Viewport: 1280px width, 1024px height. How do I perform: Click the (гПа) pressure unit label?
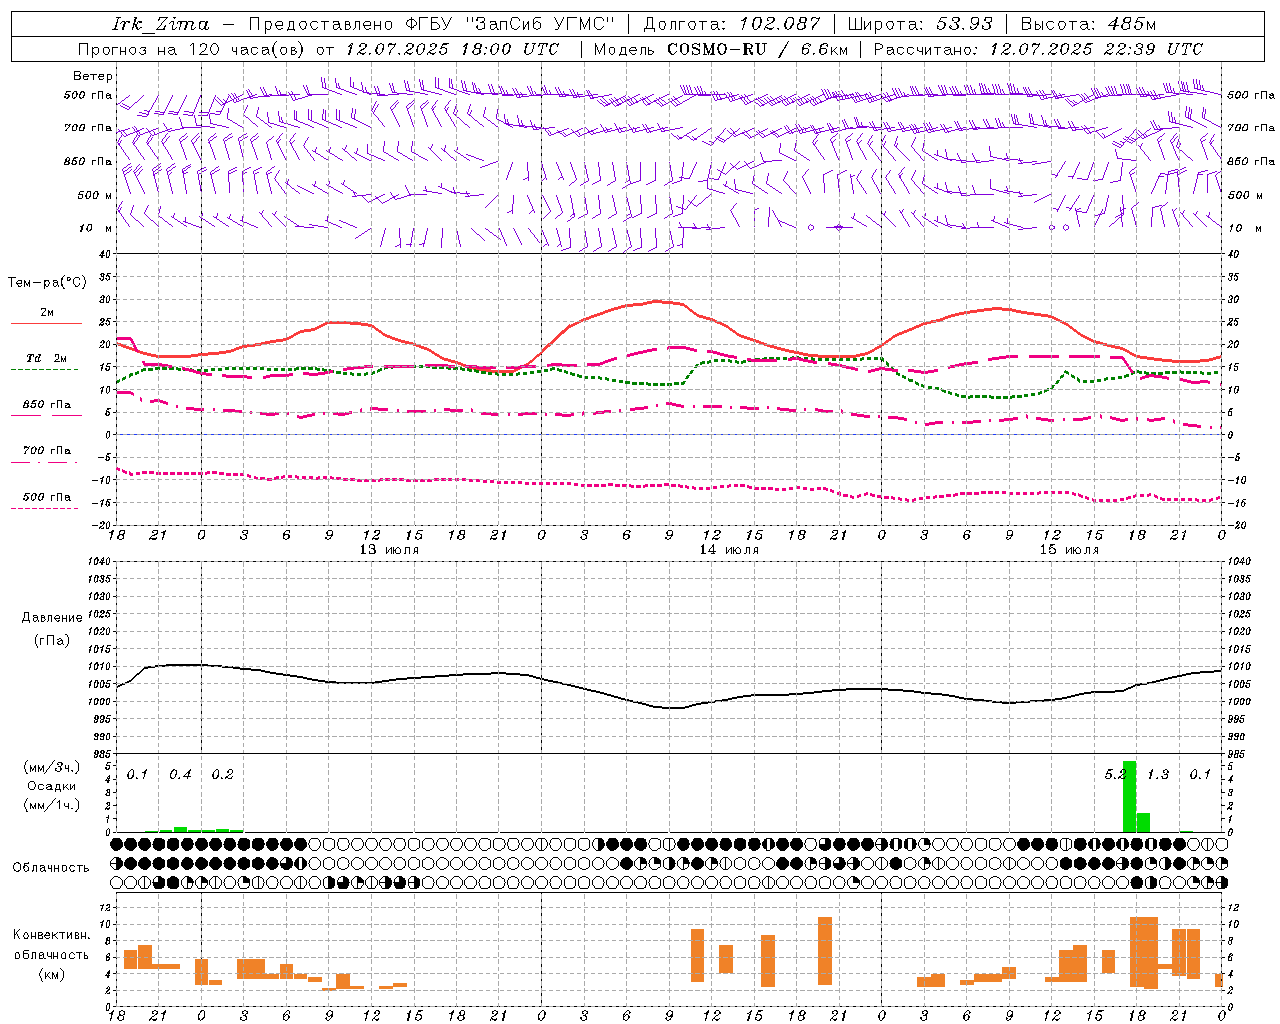click(x=52, y=641)
